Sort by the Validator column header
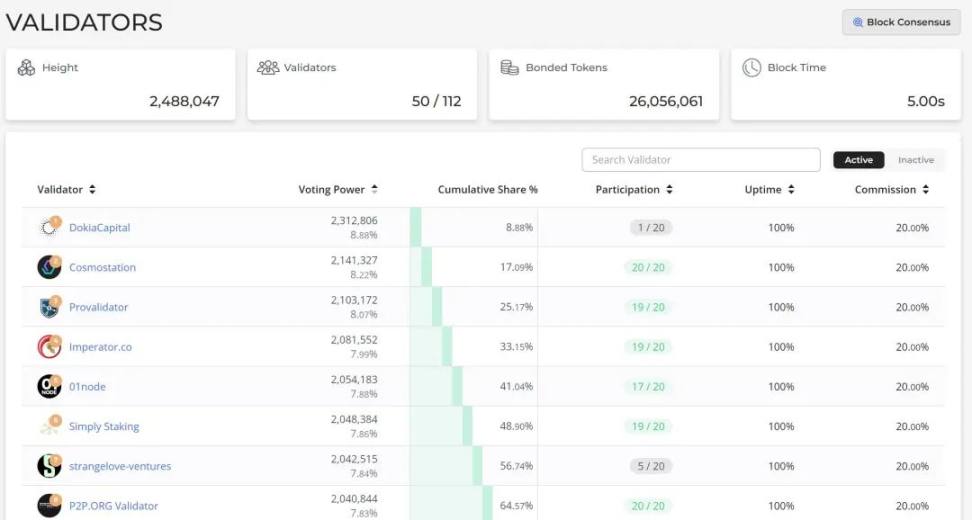This screenshot has height=520, width=972. tap(66, 190)
